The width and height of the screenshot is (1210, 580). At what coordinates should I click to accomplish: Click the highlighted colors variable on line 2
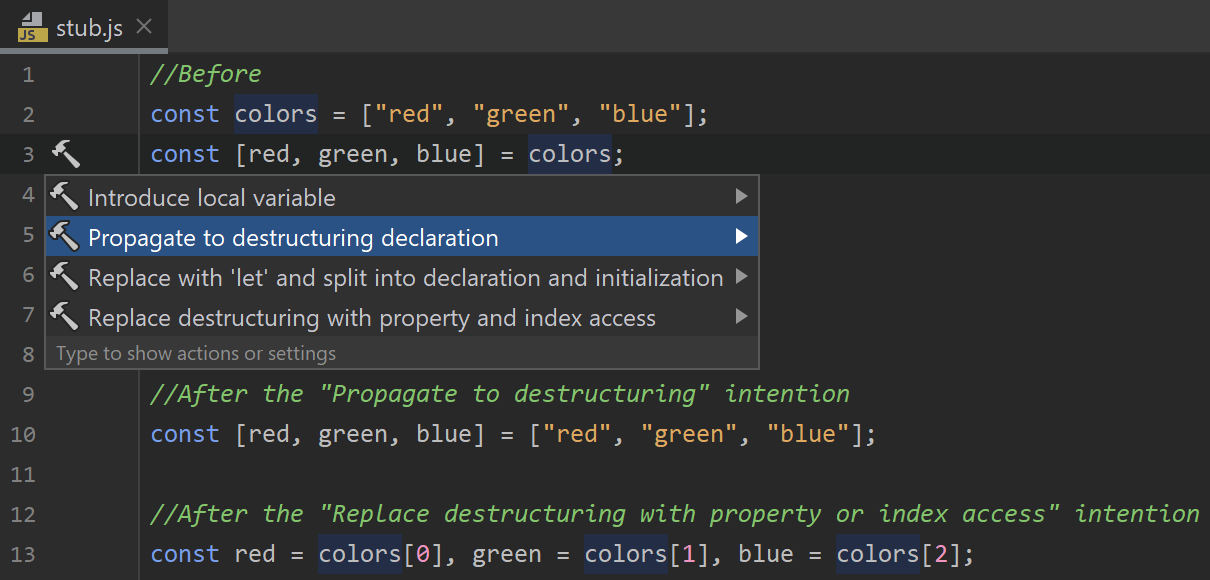pos(276,114)
